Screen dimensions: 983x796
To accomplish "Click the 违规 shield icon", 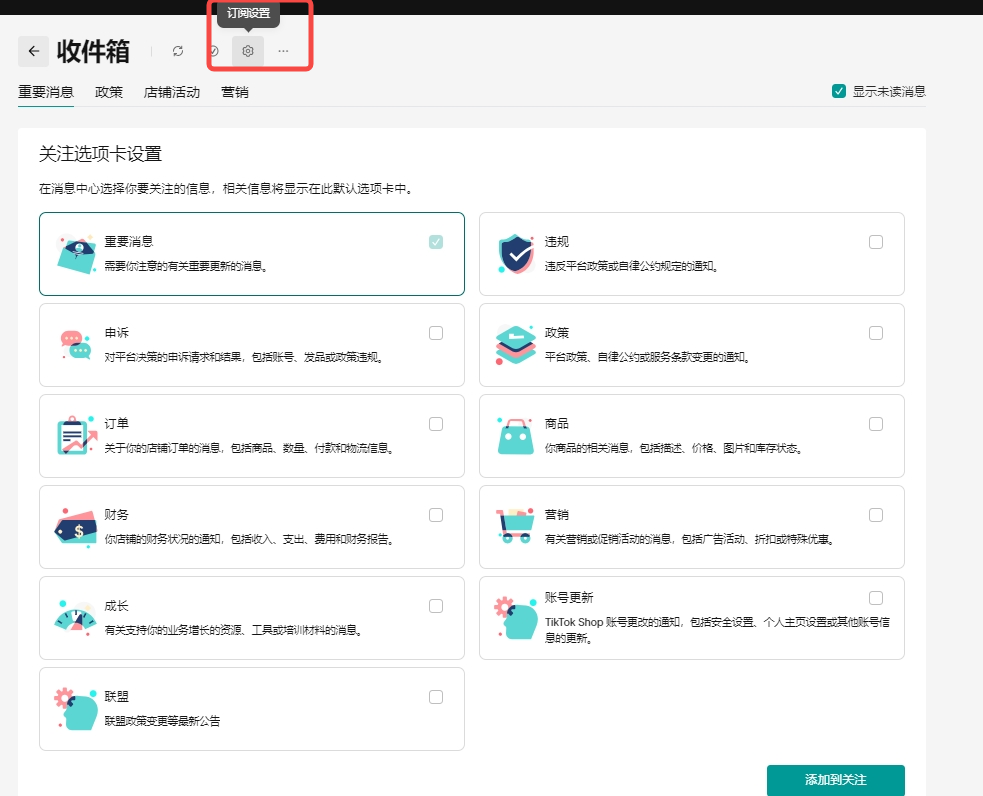I will (x=516, y=254).
